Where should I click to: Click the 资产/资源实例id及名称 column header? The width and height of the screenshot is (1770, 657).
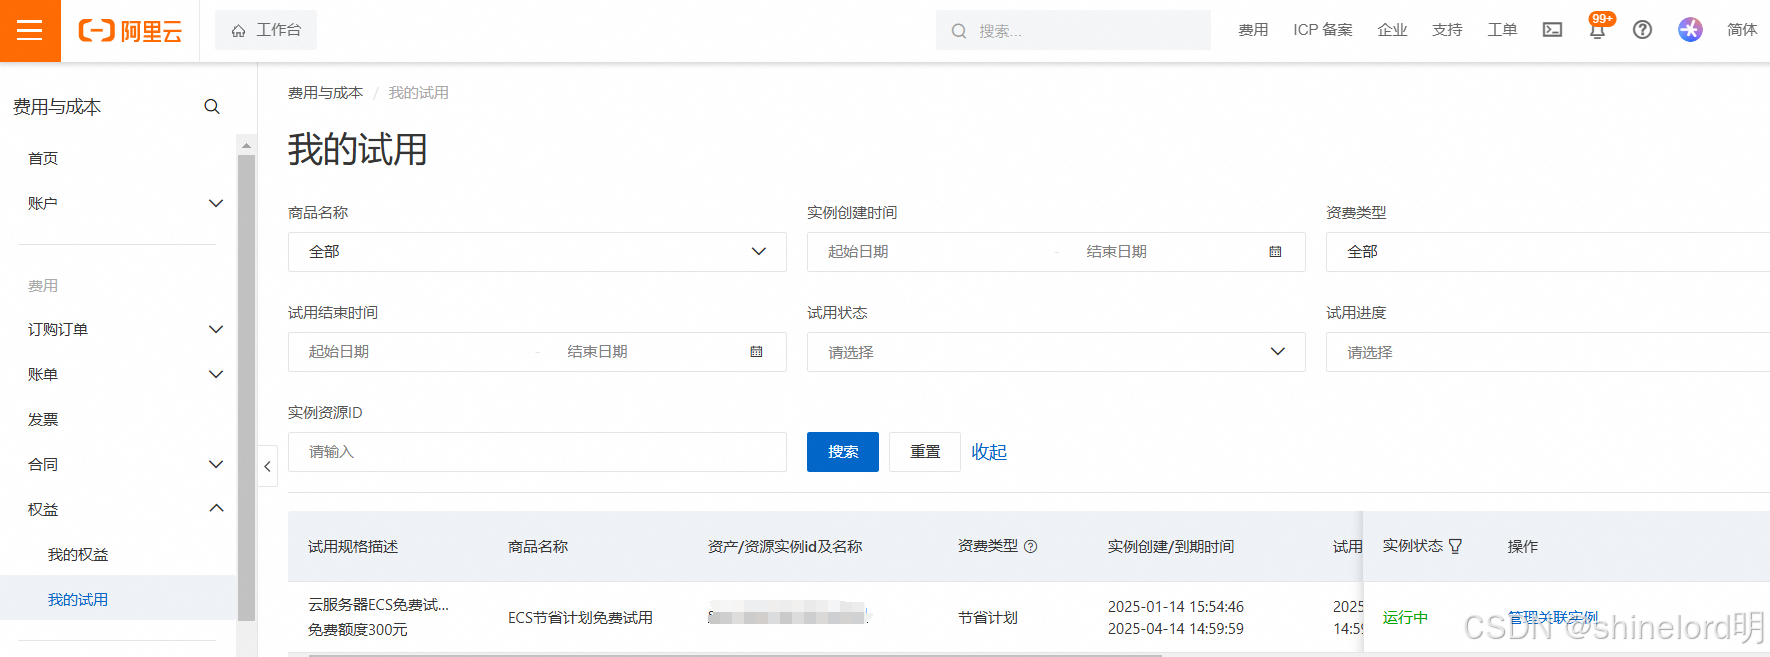[x=785, y=547]
